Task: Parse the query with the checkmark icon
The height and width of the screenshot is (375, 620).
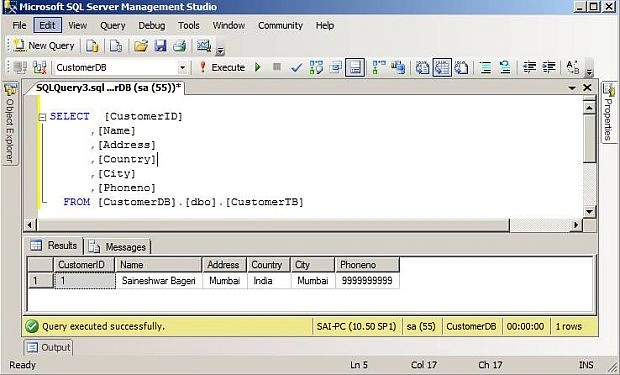Action: (x=296, y=68)
